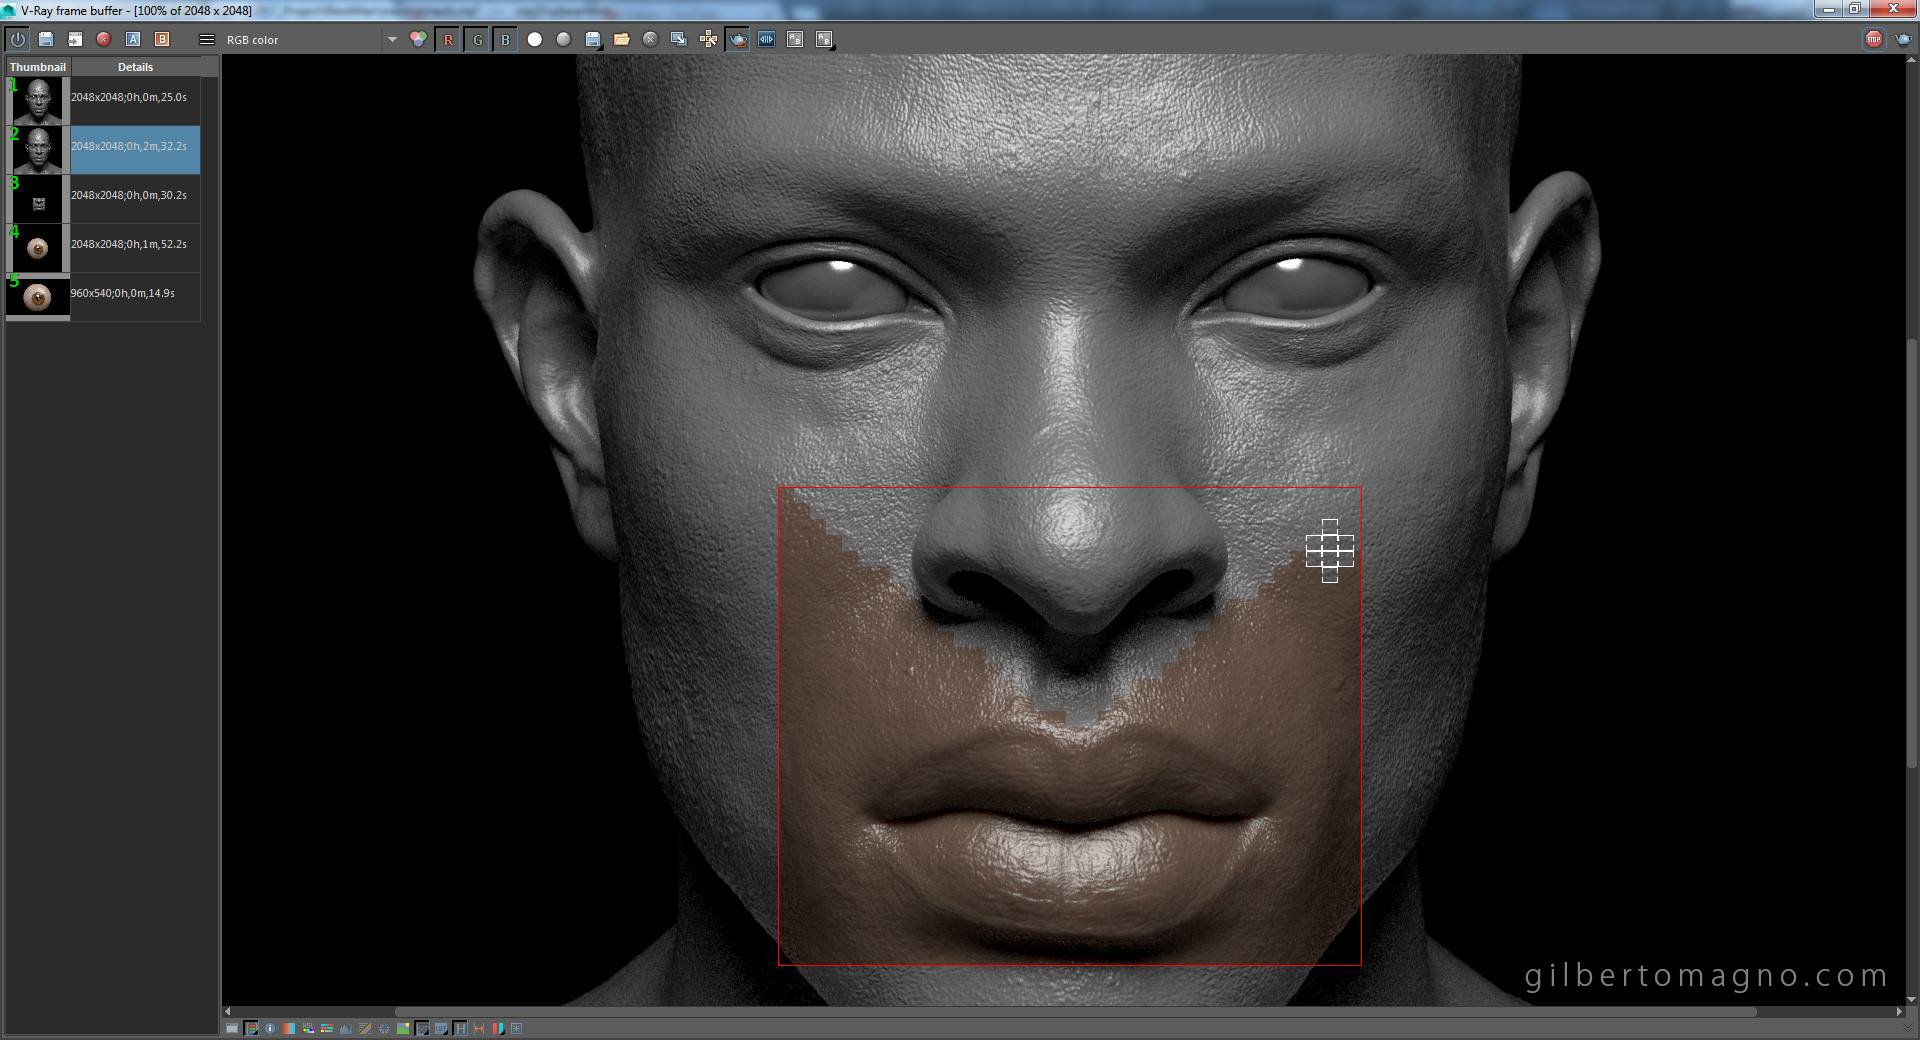Click the lens effects star icon
Viewport: 1920px width, 1040px height.
pyautogui.click(x=517, y=1028)
